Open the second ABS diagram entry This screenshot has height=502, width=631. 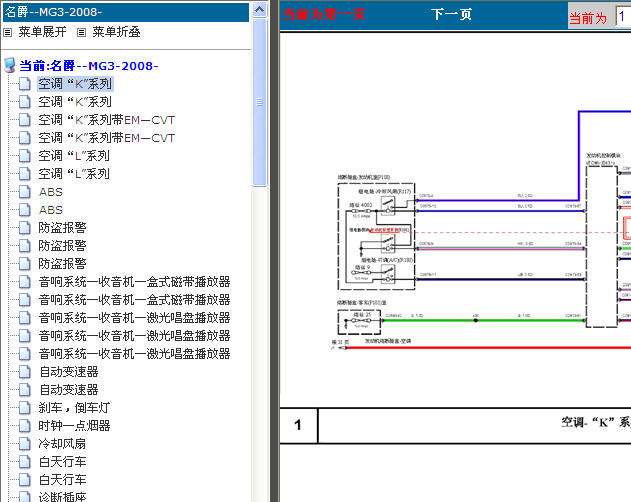coord(51,210)
